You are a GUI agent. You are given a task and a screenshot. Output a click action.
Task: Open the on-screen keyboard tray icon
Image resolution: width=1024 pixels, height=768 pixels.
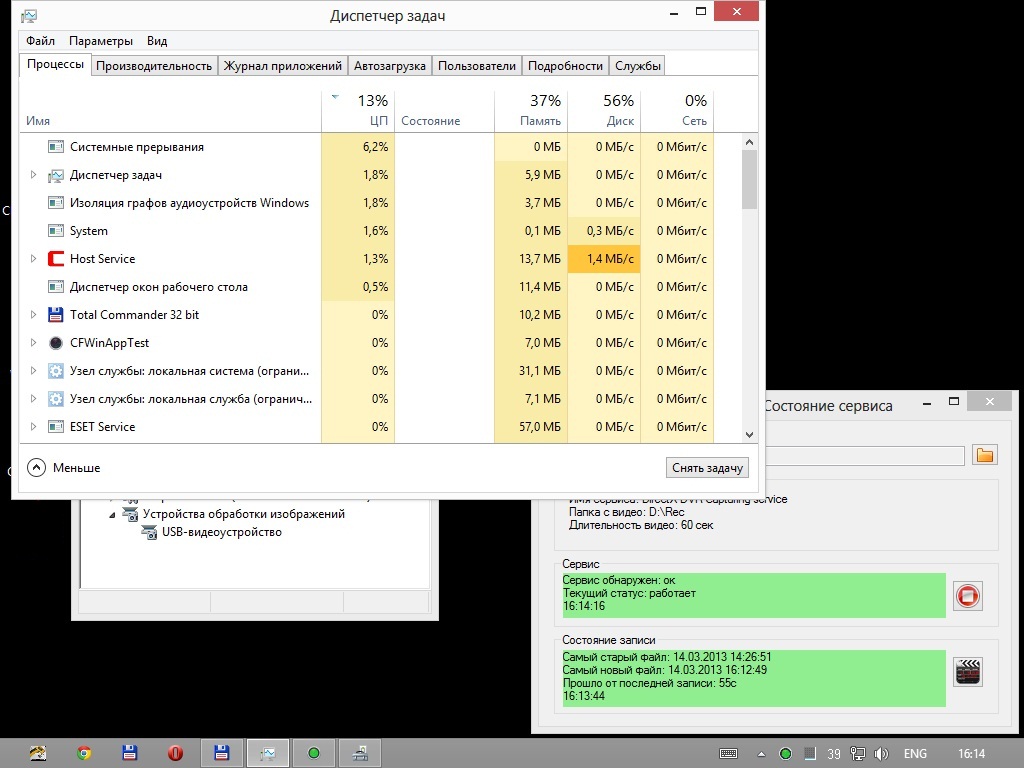click(729, 754)
